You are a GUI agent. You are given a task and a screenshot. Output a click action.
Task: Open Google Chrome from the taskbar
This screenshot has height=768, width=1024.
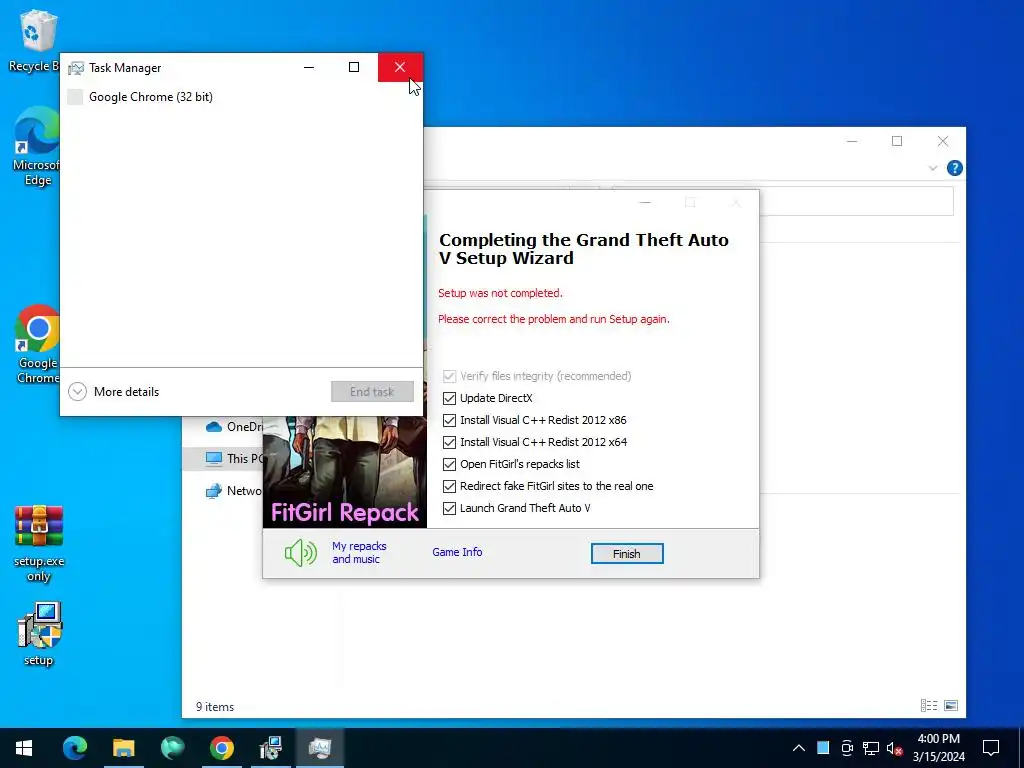click(221, 748)
